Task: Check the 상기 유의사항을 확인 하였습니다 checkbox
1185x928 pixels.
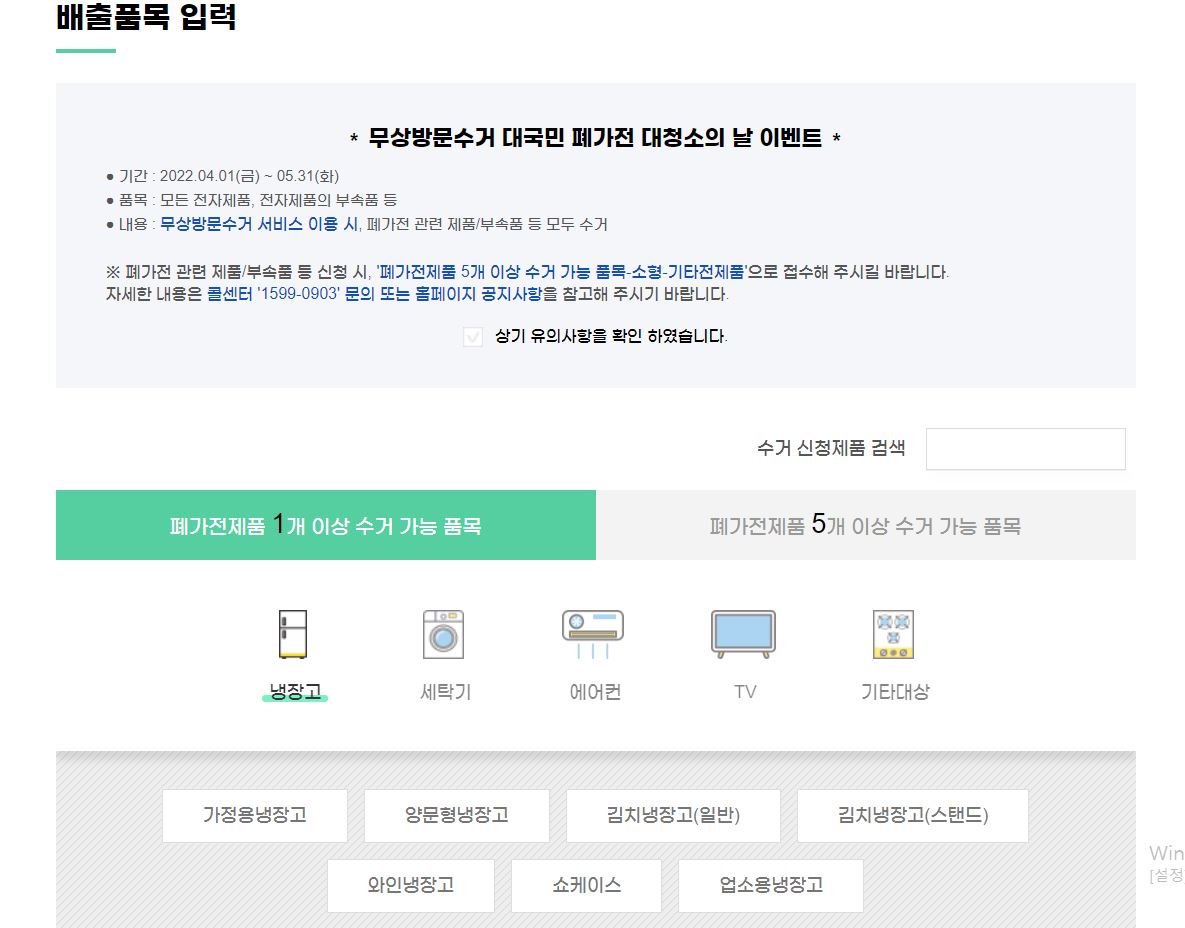Action: point(473,336)
